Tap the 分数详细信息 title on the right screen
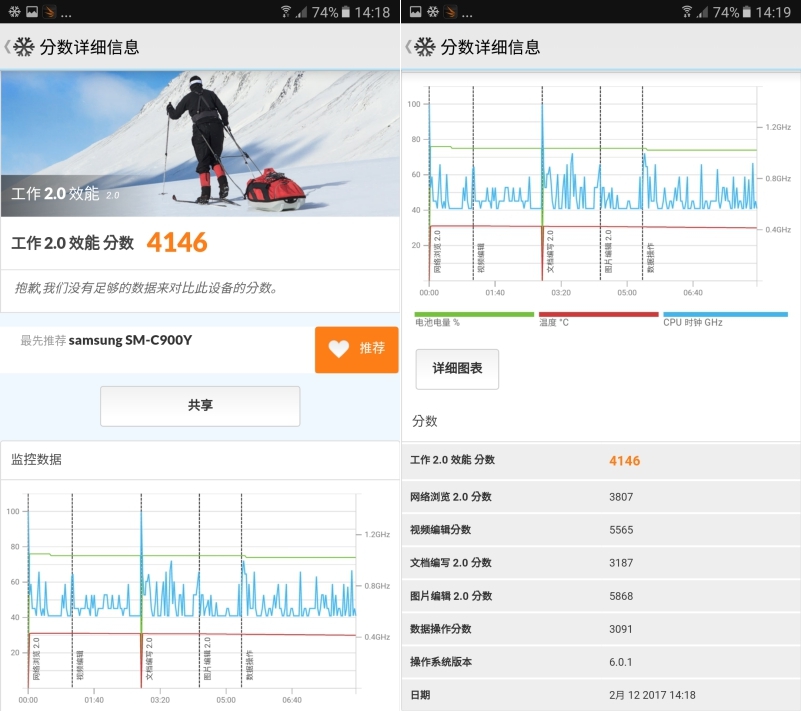 (490, 47)
